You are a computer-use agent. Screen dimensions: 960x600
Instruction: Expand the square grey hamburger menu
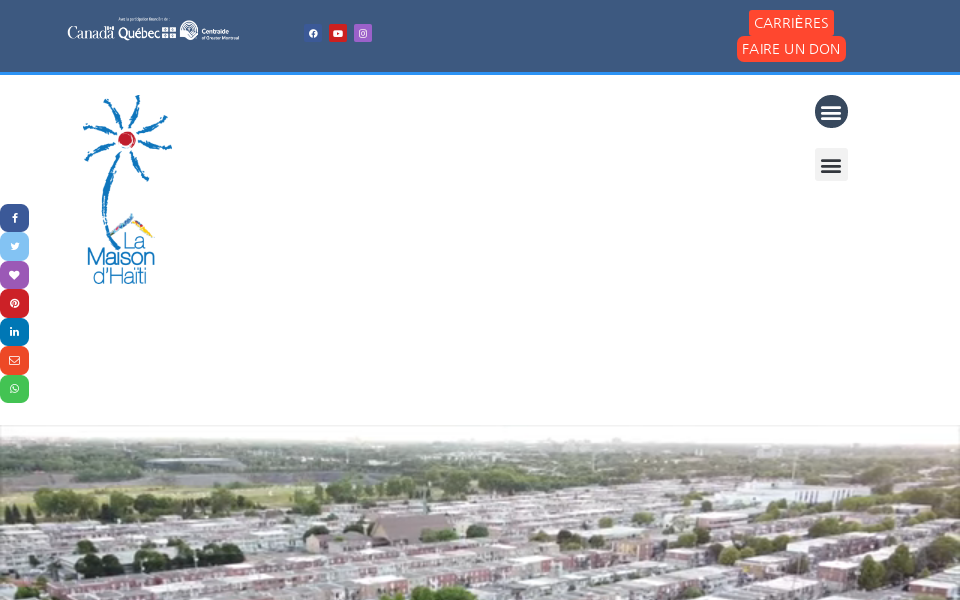[831, 165]
